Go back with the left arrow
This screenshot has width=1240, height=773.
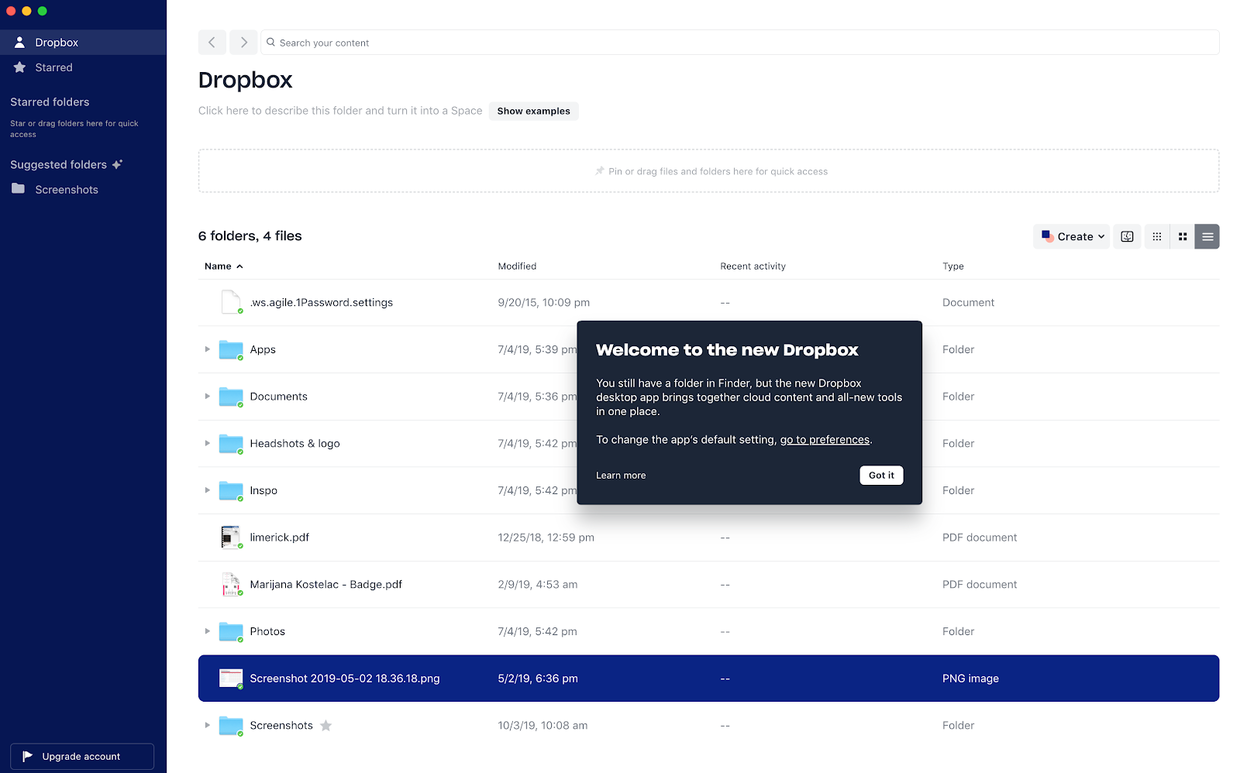[212, 43]
